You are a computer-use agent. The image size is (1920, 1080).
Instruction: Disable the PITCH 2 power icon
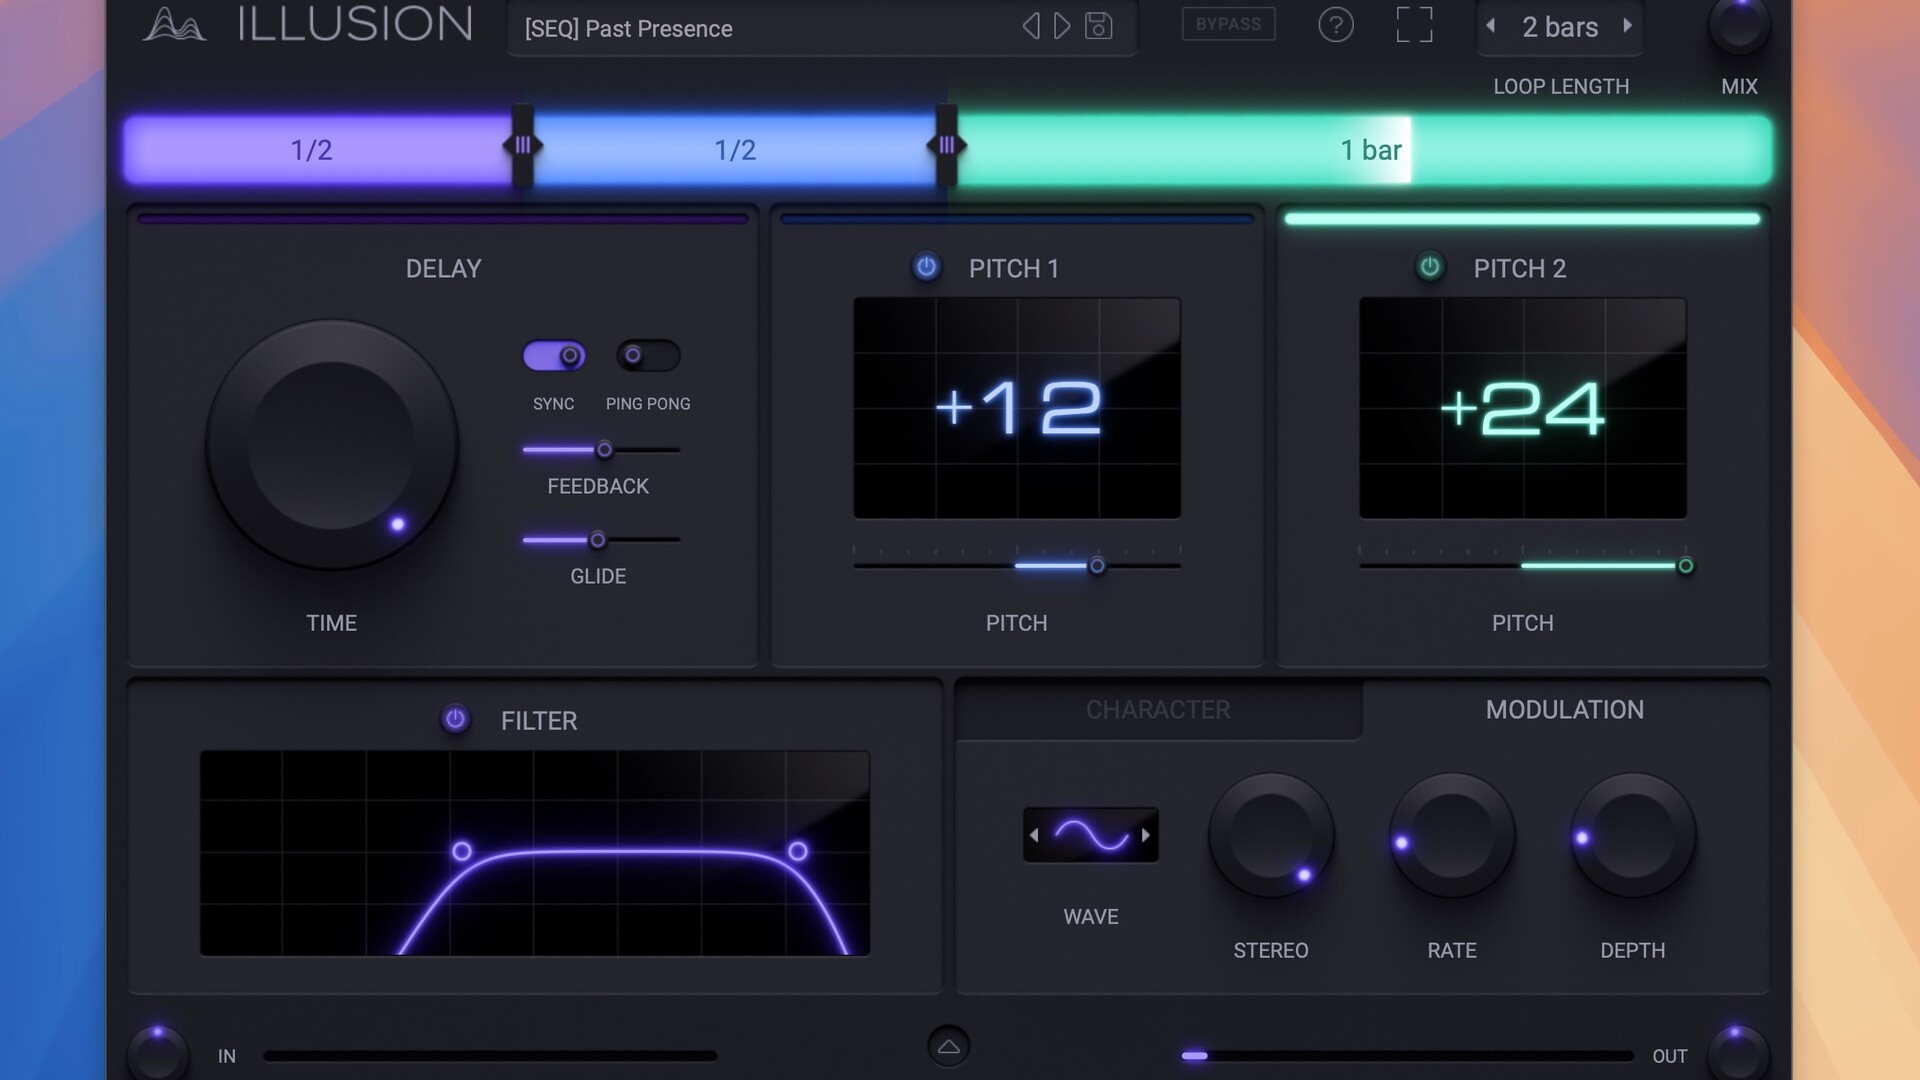1432,268
